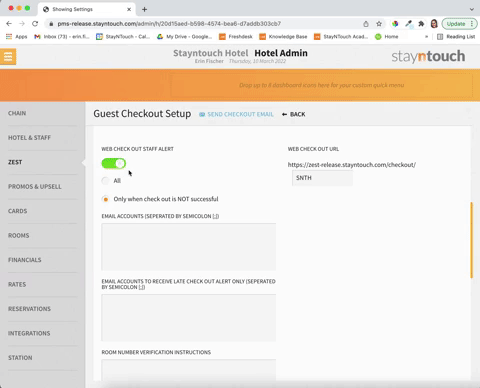Open the Reading List panel

pyautogui.click(x=456, y=37)
